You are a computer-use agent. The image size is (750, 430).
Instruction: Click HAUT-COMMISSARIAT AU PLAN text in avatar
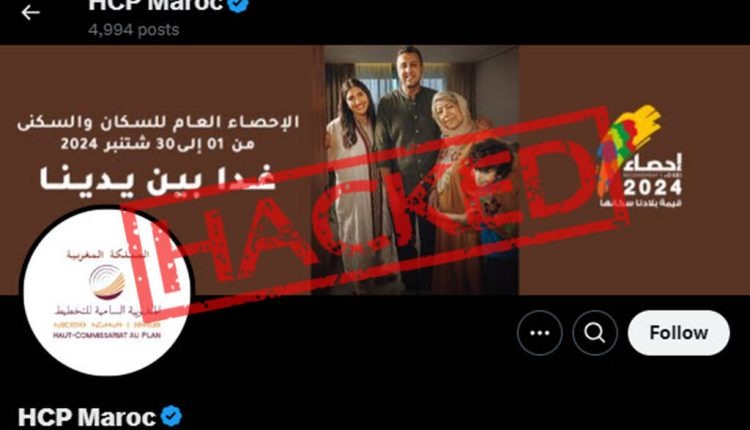[x=107, y=335]
